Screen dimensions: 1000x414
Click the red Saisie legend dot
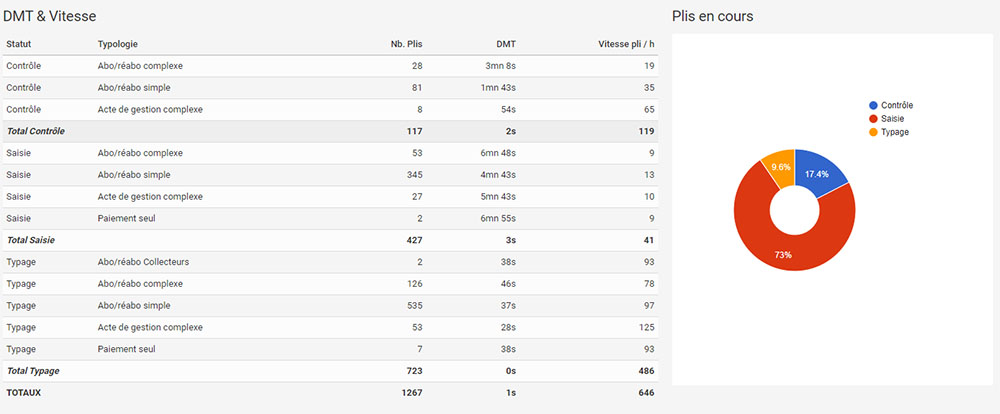click(874, 118)
